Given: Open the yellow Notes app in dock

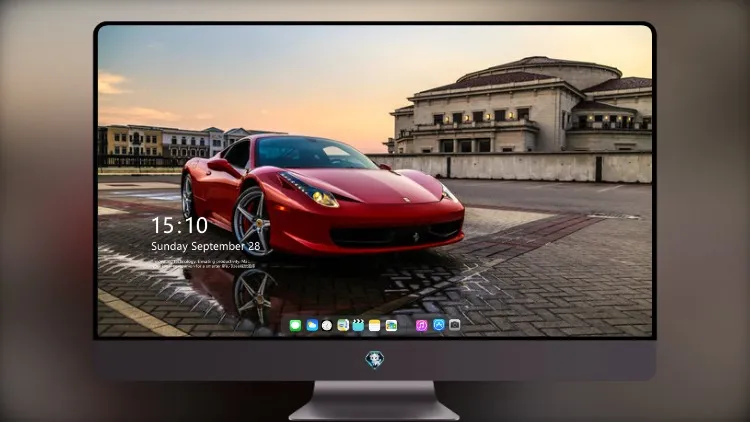Looking at the screenshot, I should 375,326.
